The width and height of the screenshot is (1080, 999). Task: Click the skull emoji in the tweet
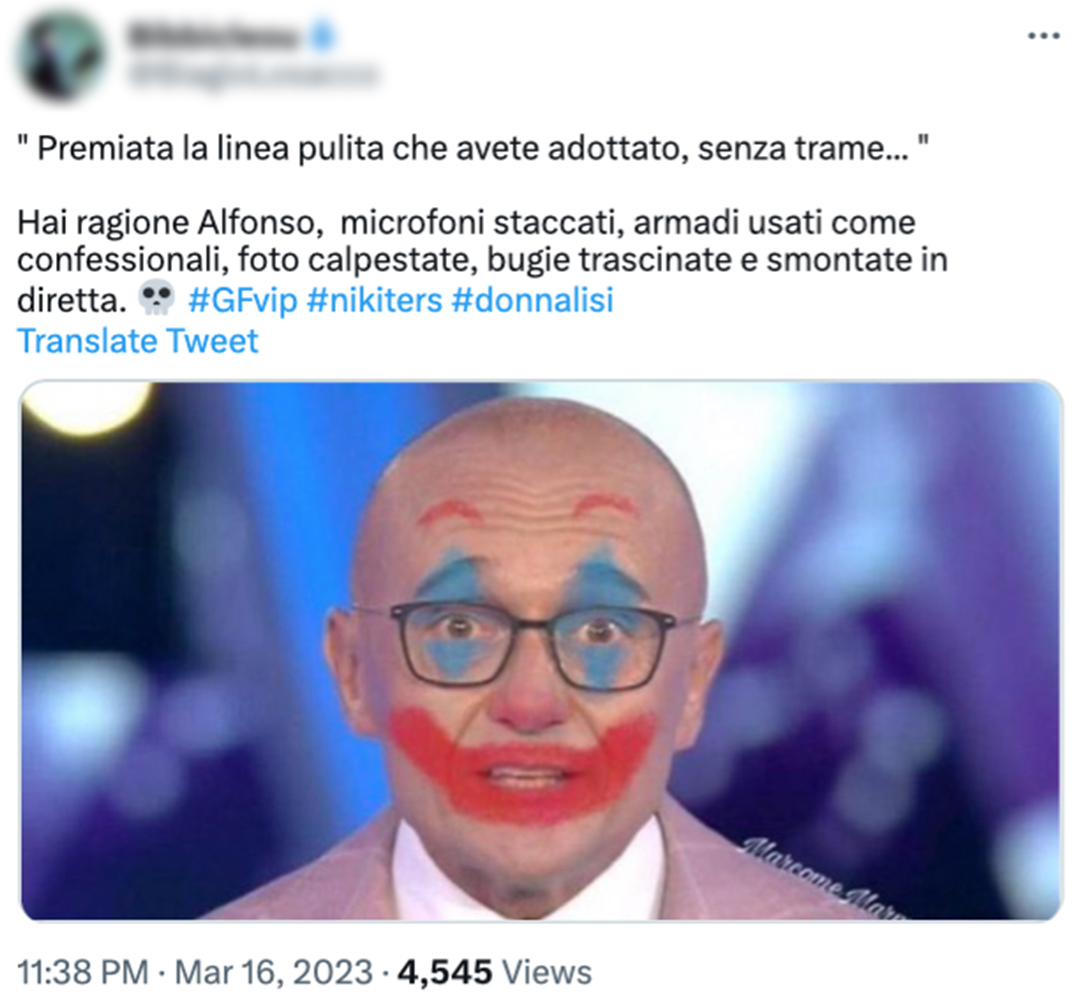(x=154, y=299)
